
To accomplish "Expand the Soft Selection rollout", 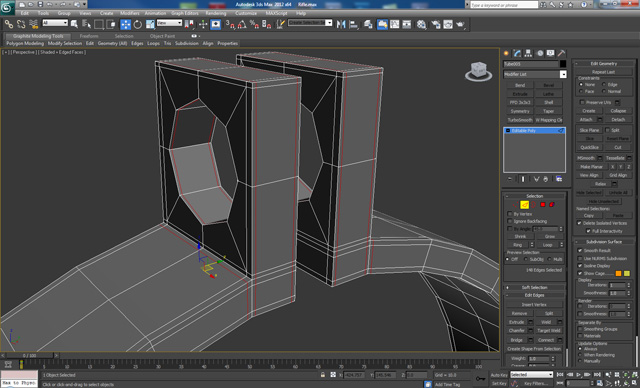I will point(535,288).
